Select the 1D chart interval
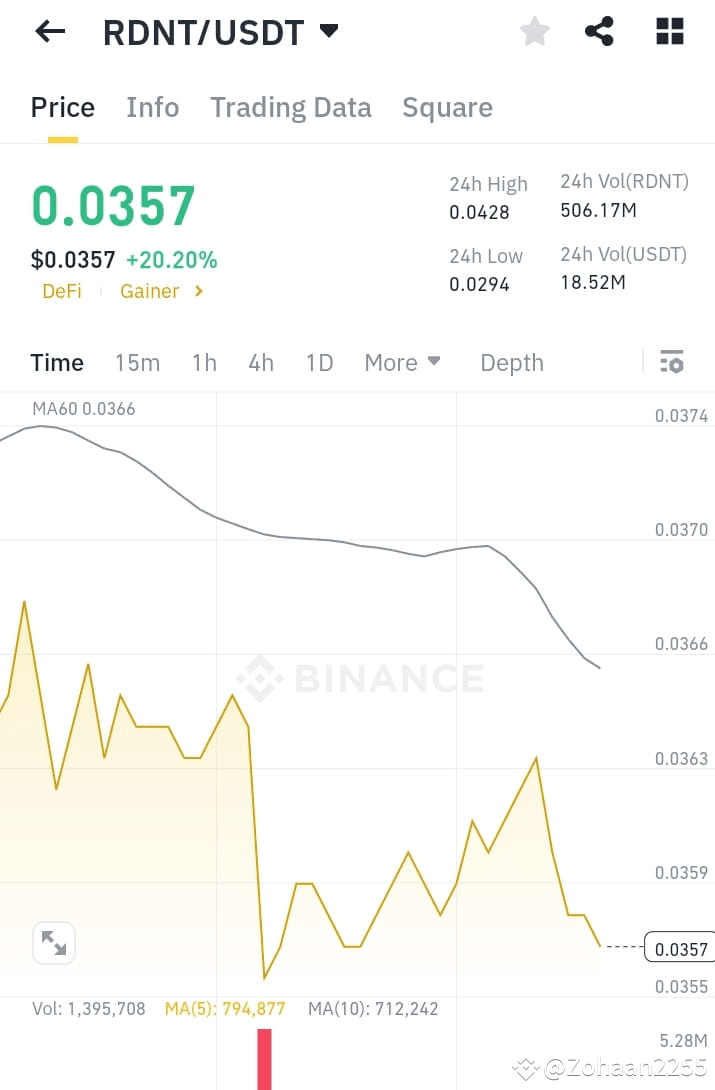The width and height of the screenshot is (715, 1090). tap(319, 362)
